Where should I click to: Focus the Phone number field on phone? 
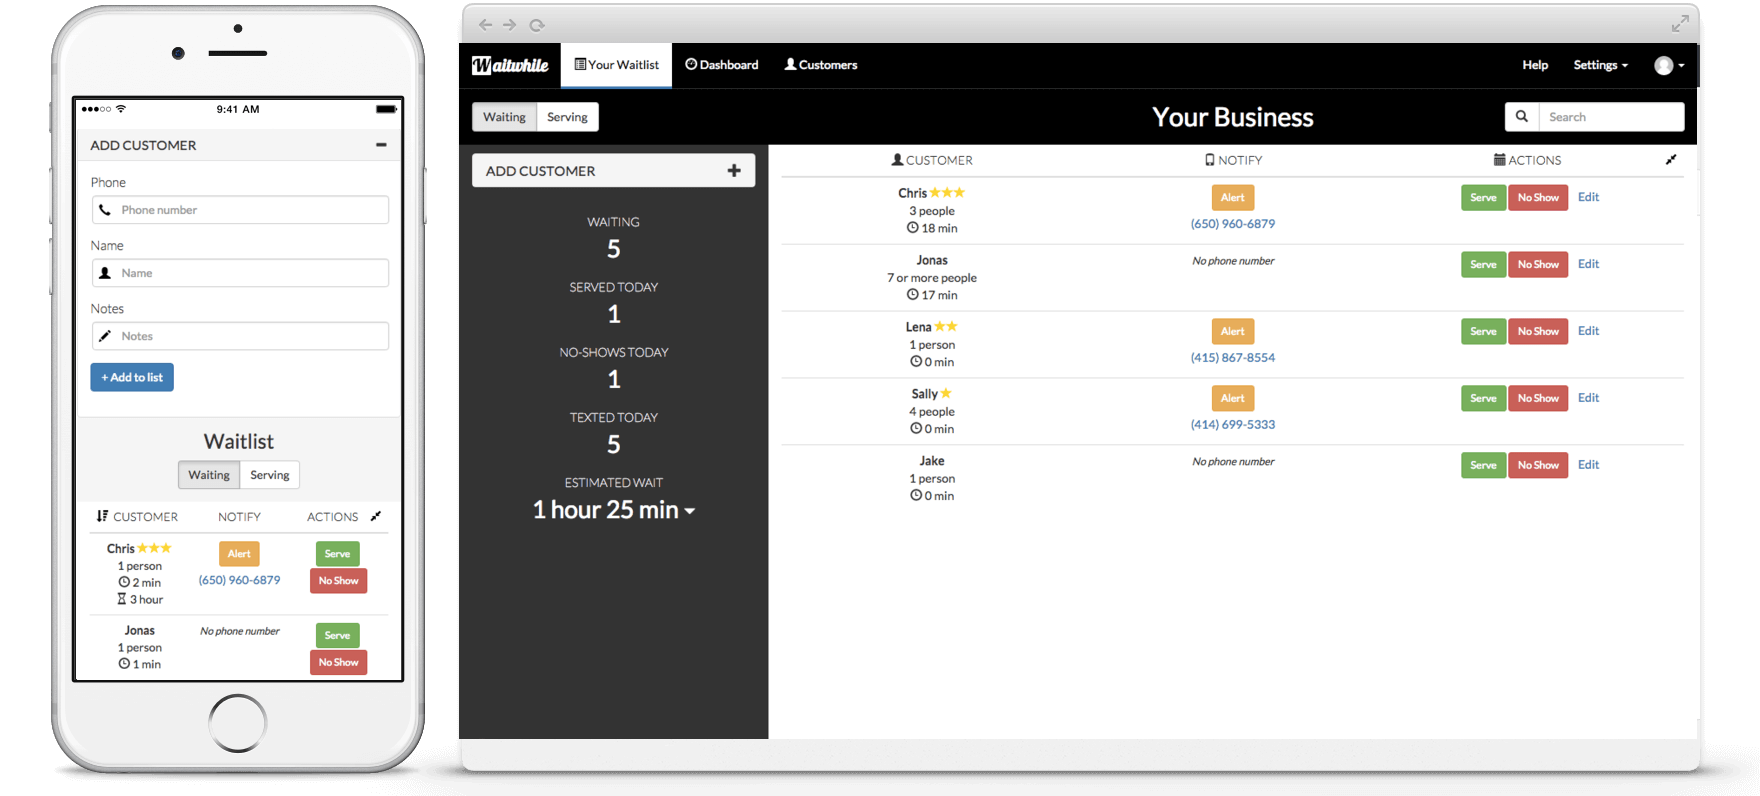pos(240,210)
